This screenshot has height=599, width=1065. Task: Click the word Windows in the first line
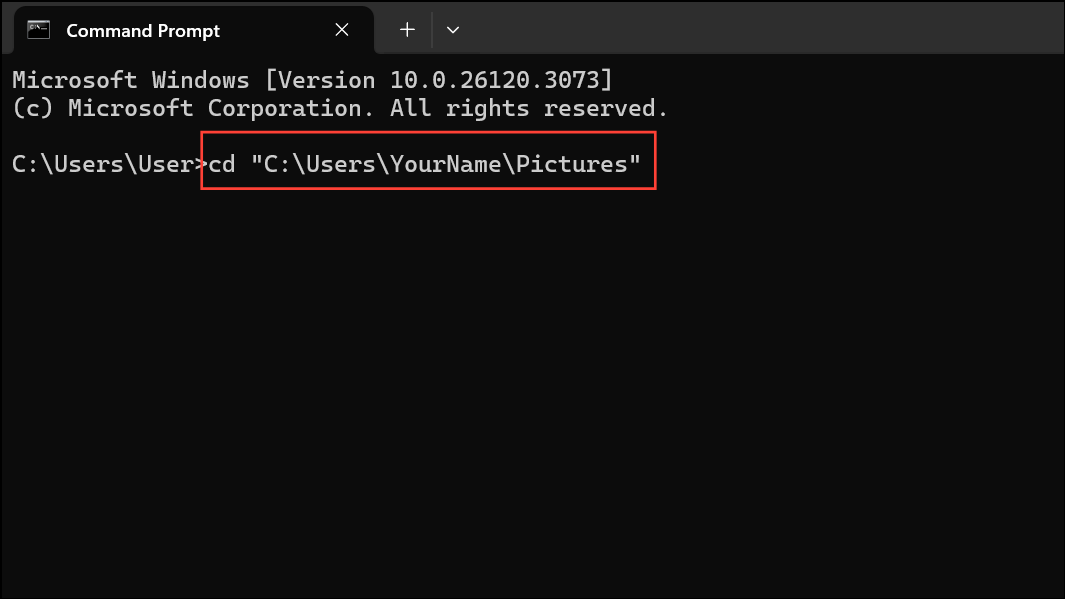pos(200,80)
